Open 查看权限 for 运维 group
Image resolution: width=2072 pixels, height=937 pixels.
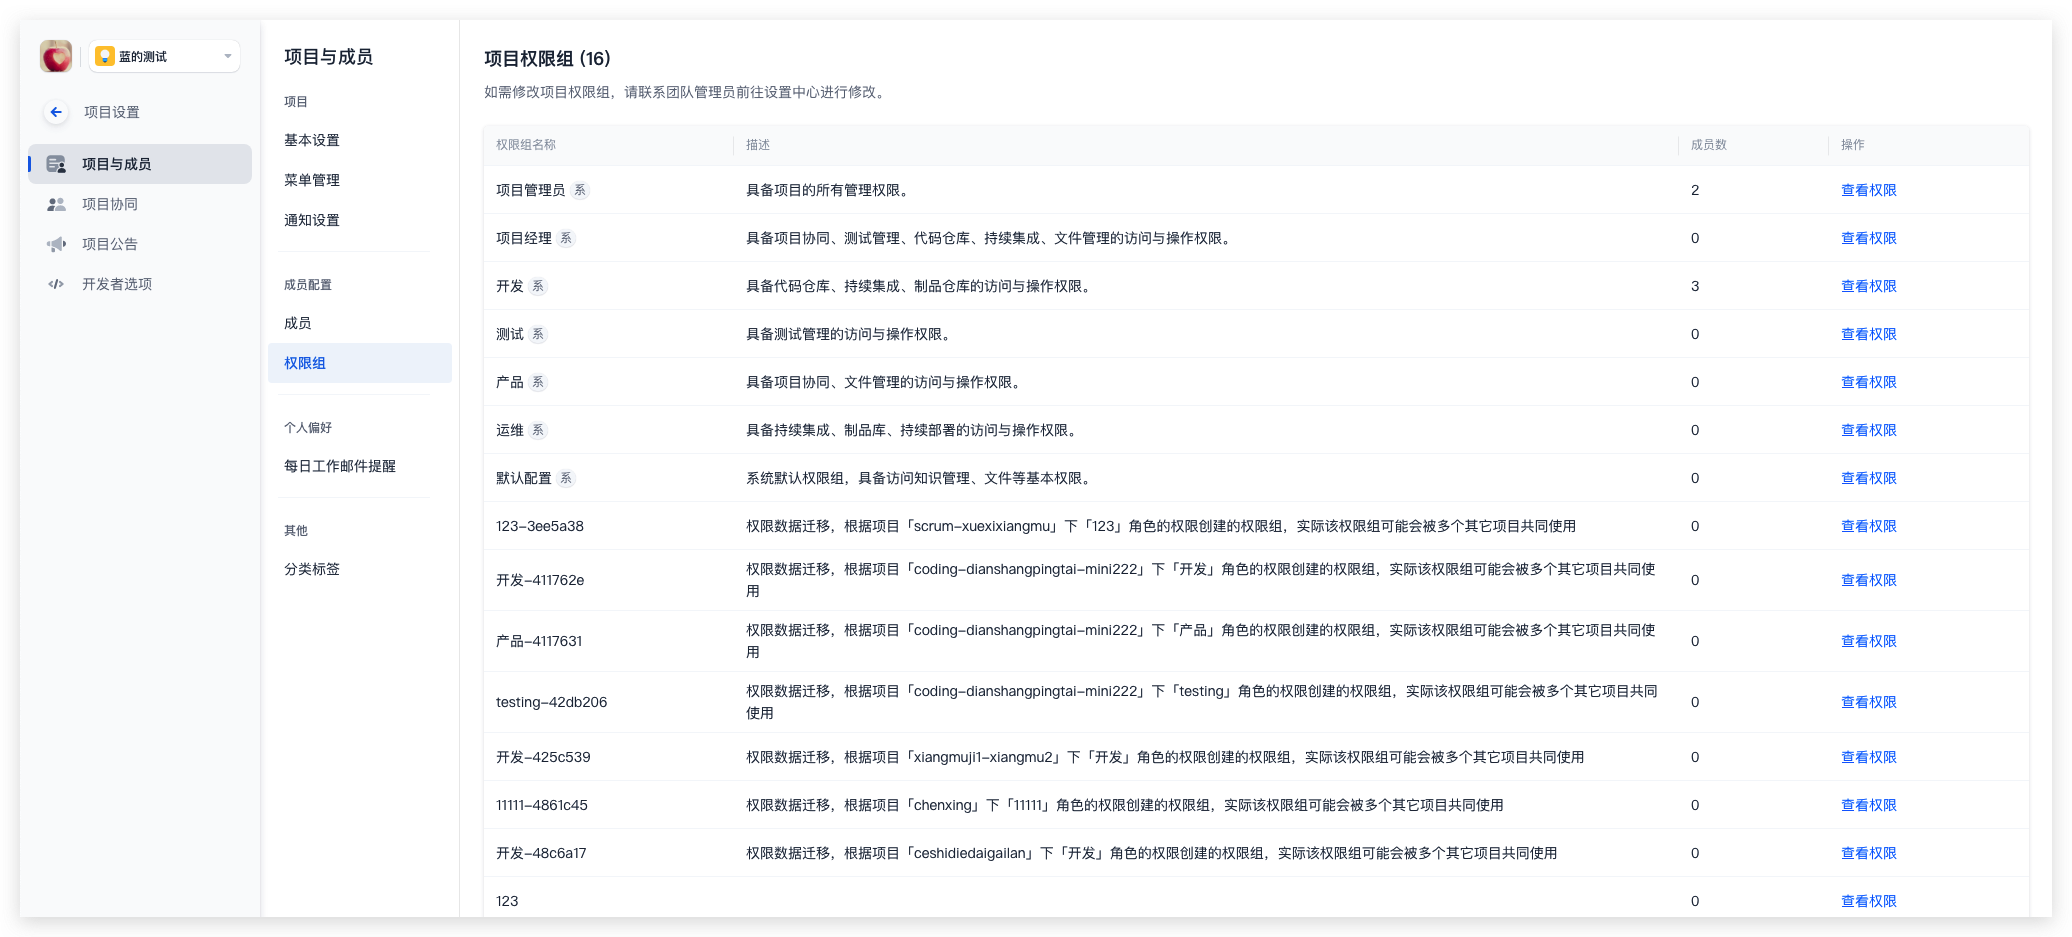click(1868, 430)
